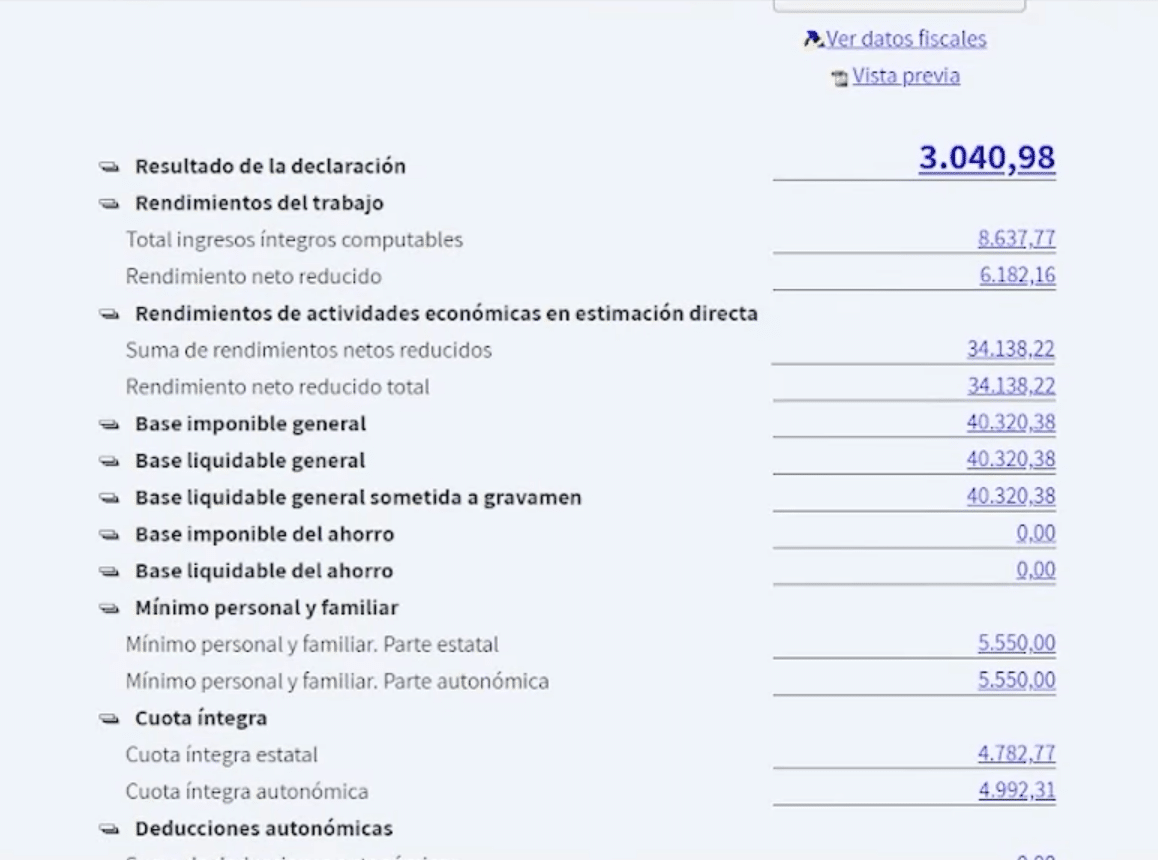
Task: Click the bullet icon beside Mínimo personal y familiar
Action: (x=109, y=609)
